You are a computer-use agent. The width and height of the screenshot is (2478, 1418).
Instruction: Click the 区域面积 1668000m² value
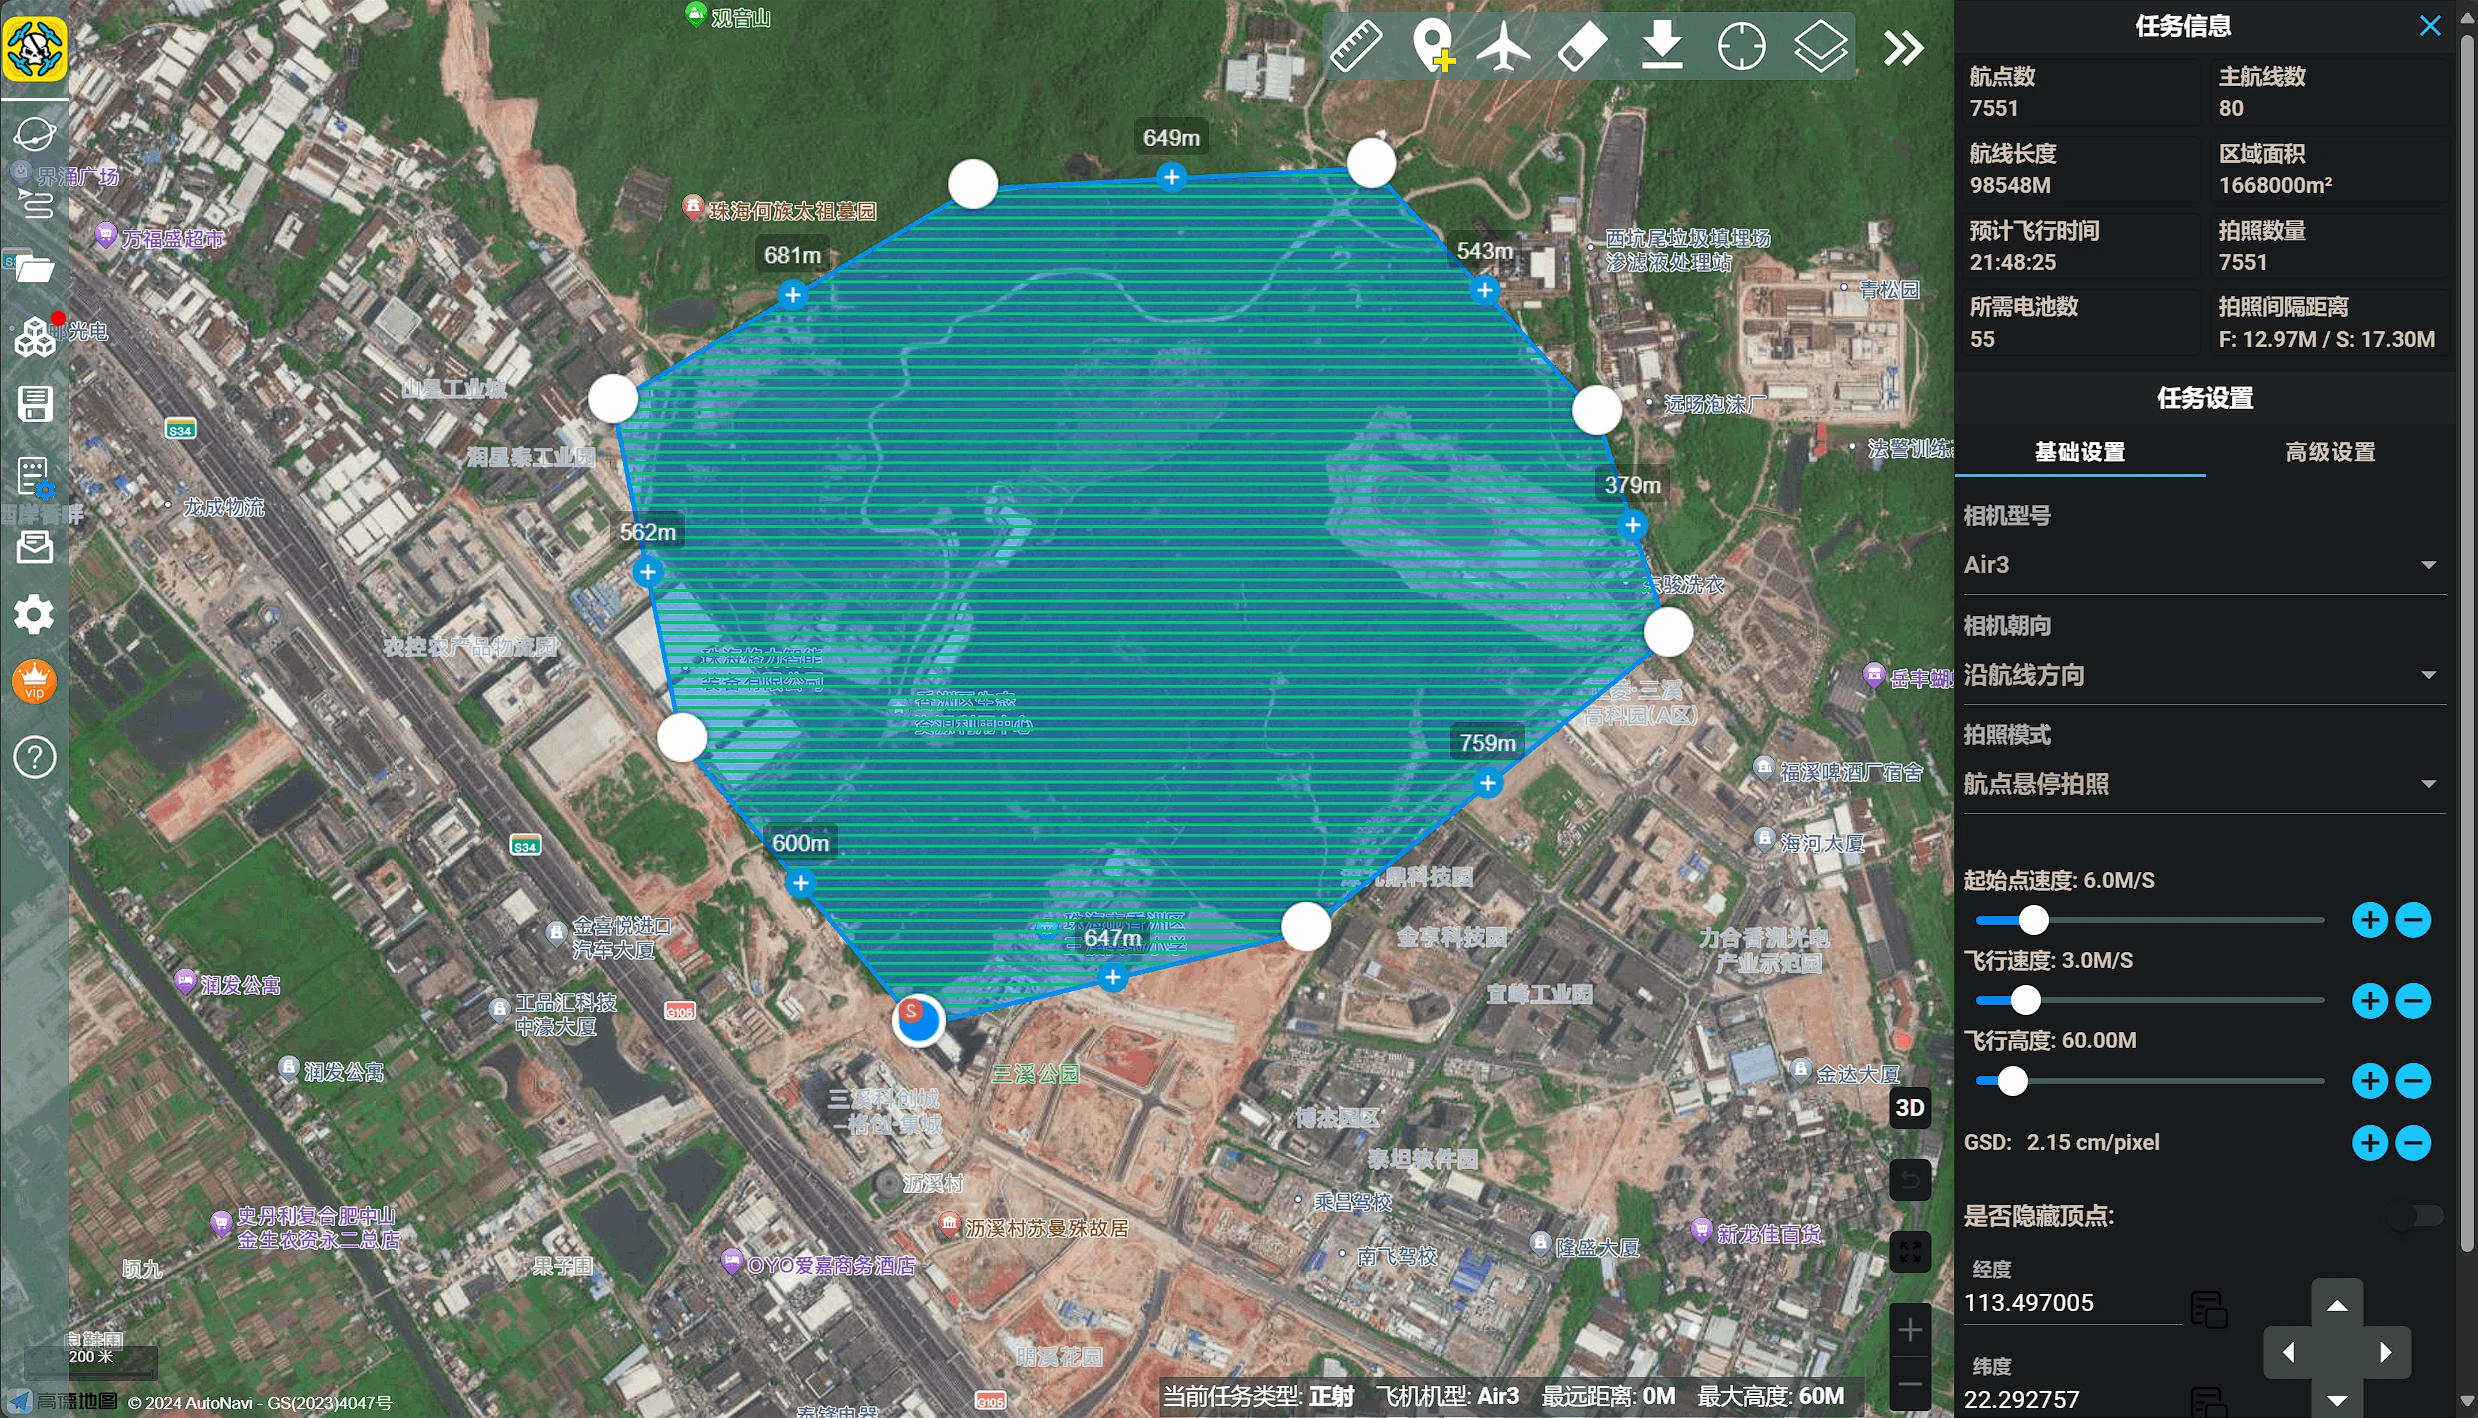click(2275, 185)
